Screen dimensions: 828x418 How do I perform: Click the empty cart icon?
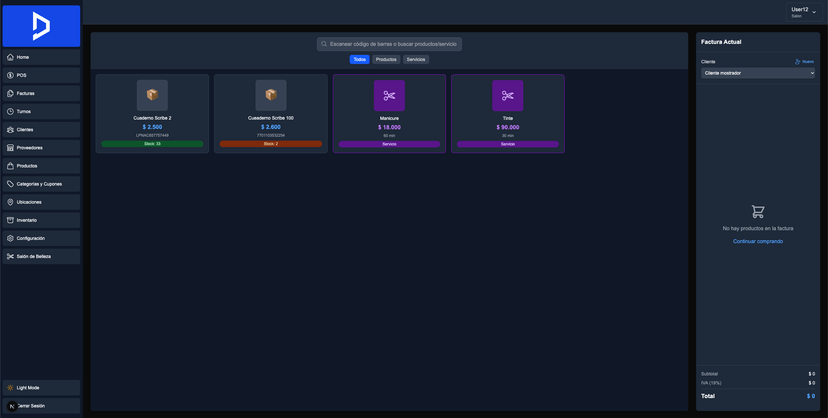[758, 212]
